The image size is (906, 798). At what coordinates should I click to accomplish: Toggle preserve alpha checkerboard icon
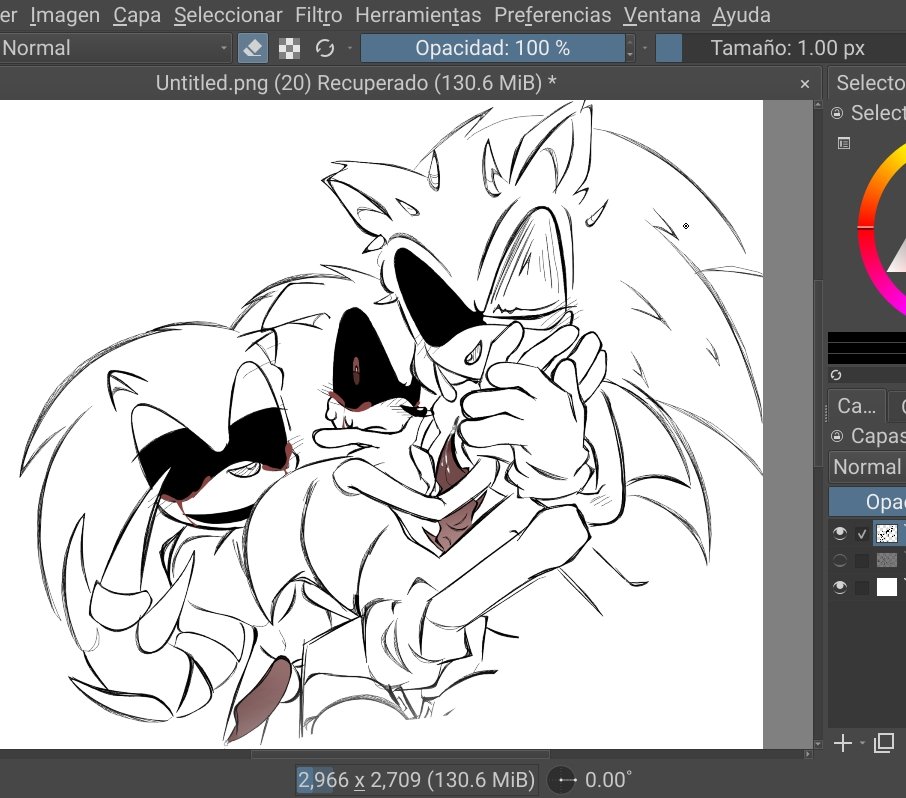coord(289,49)
